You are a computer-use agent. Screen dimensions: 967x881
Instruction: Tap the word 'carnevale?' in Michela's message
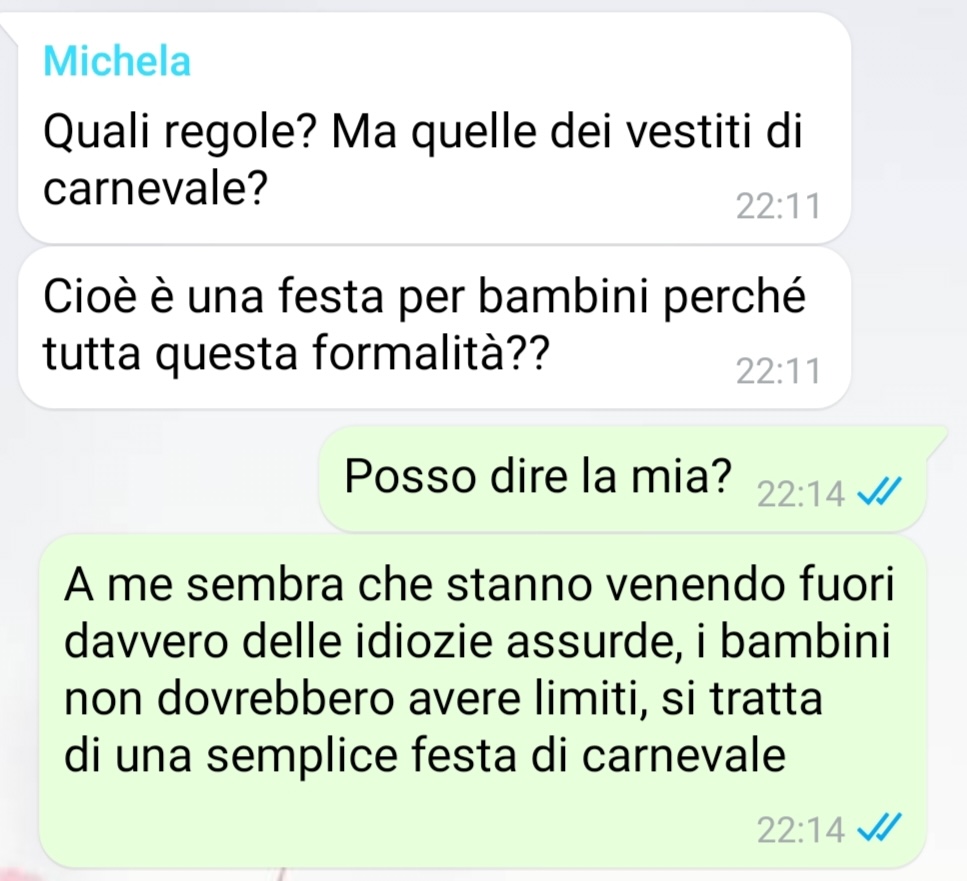tap(155, 187)
